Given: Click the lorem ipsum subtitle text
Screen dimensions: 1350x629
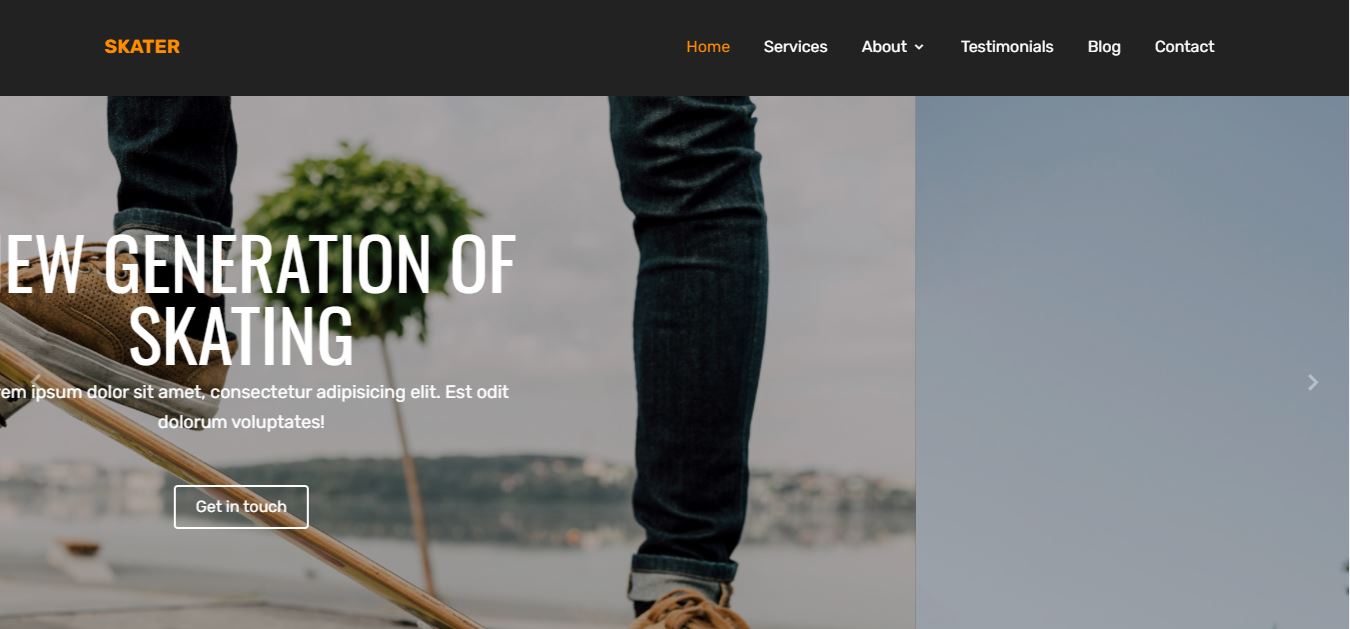Looking at the screenshot, I should click(x=254, y=407).
